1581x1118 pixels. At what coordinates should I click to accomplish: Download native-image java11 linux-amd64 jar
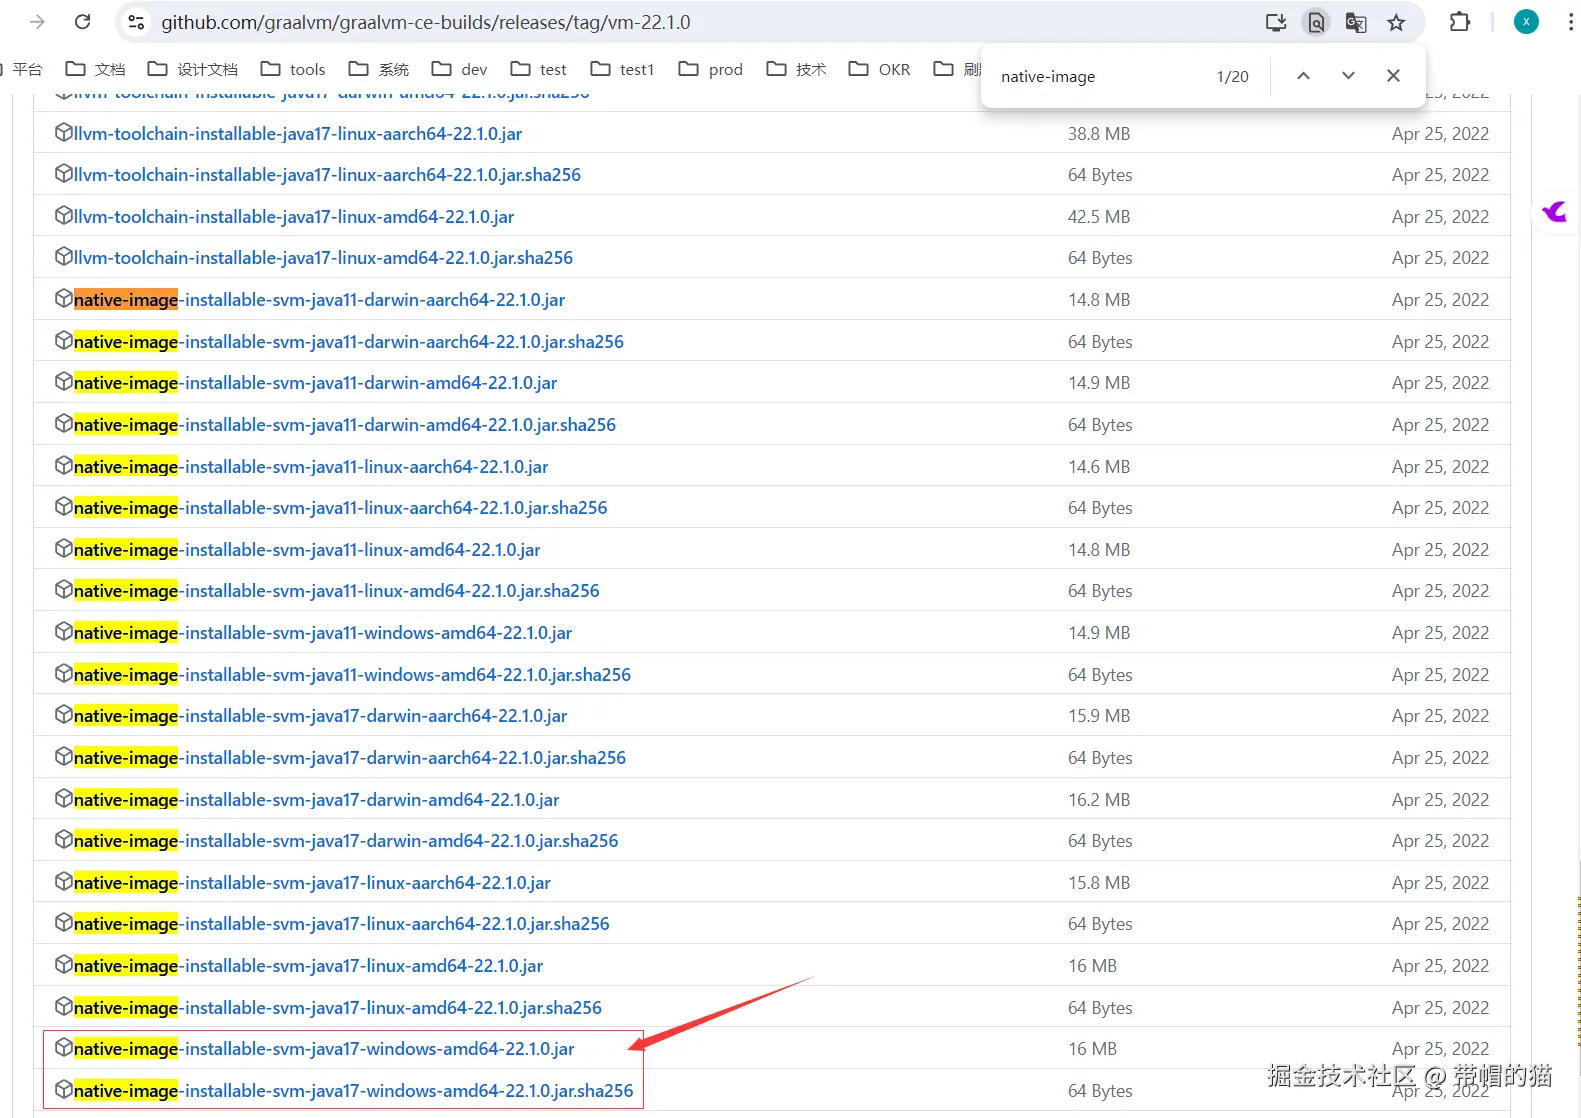point(307,550)
